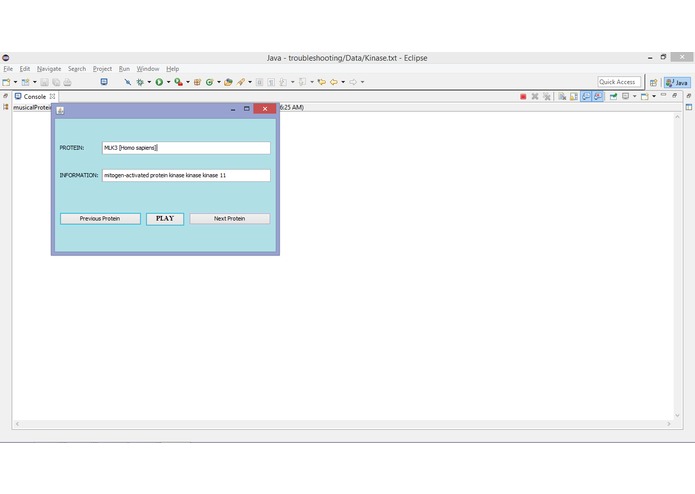The image size is (695, 494).
Task: Click the External Tools run icon
Action: pos(178,82)
